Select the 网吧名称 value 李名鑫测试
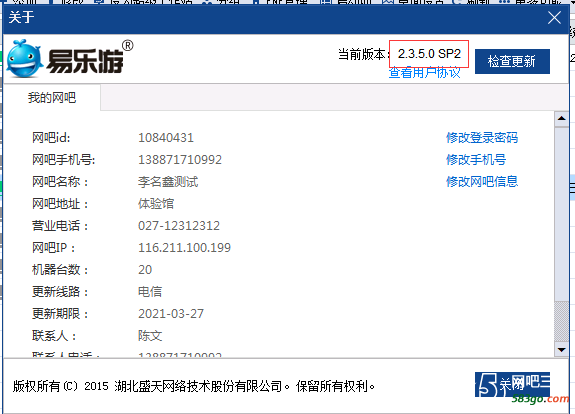The width and height of the screenshot is (575, 414). pos(168,182)
